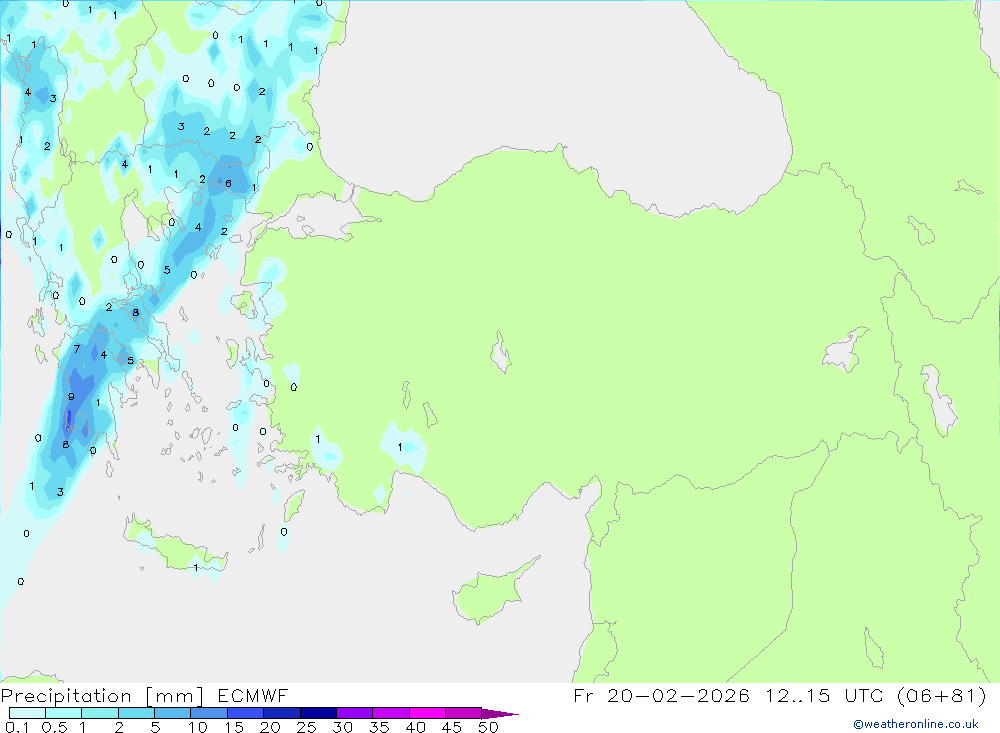Viewport: 1000px width, 733px height.
Task: Pick the 10–15 mm cornflower blue legend swatch
Action: pyautogui.click(x=209, y=713)
